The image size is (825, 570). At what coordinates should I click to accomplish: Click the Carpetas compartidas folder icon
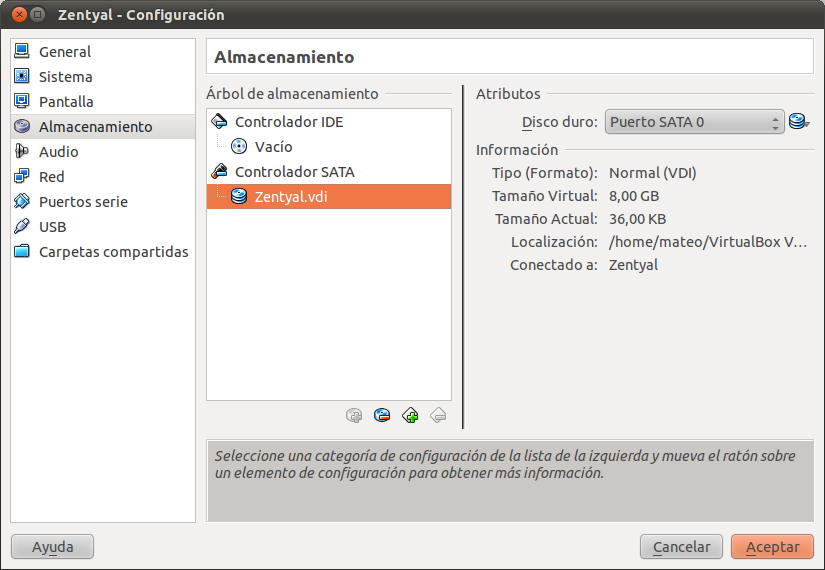click(x=22, y=251)
